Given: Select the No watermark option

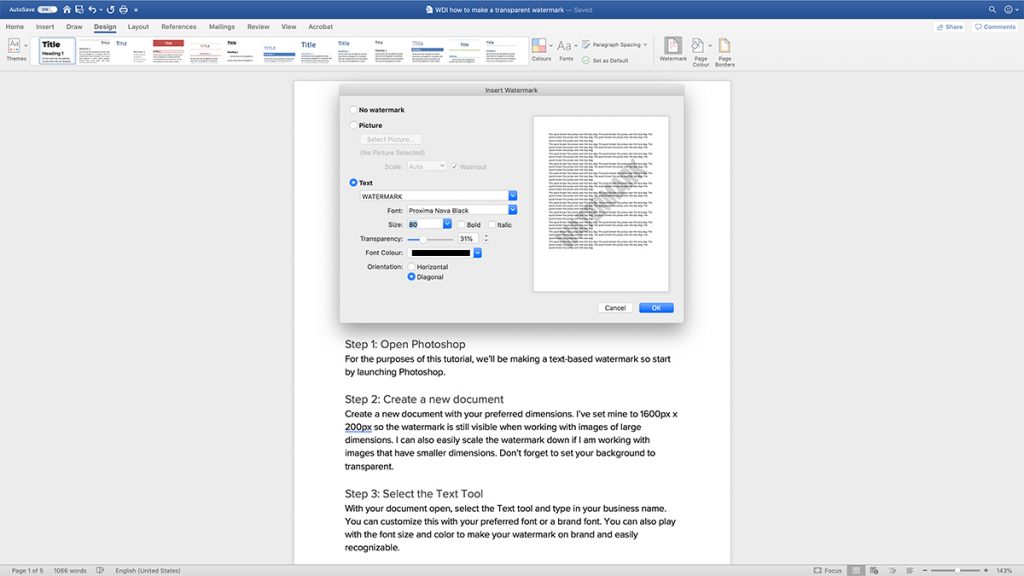Looking at the screenshot, I should point(354,110).
